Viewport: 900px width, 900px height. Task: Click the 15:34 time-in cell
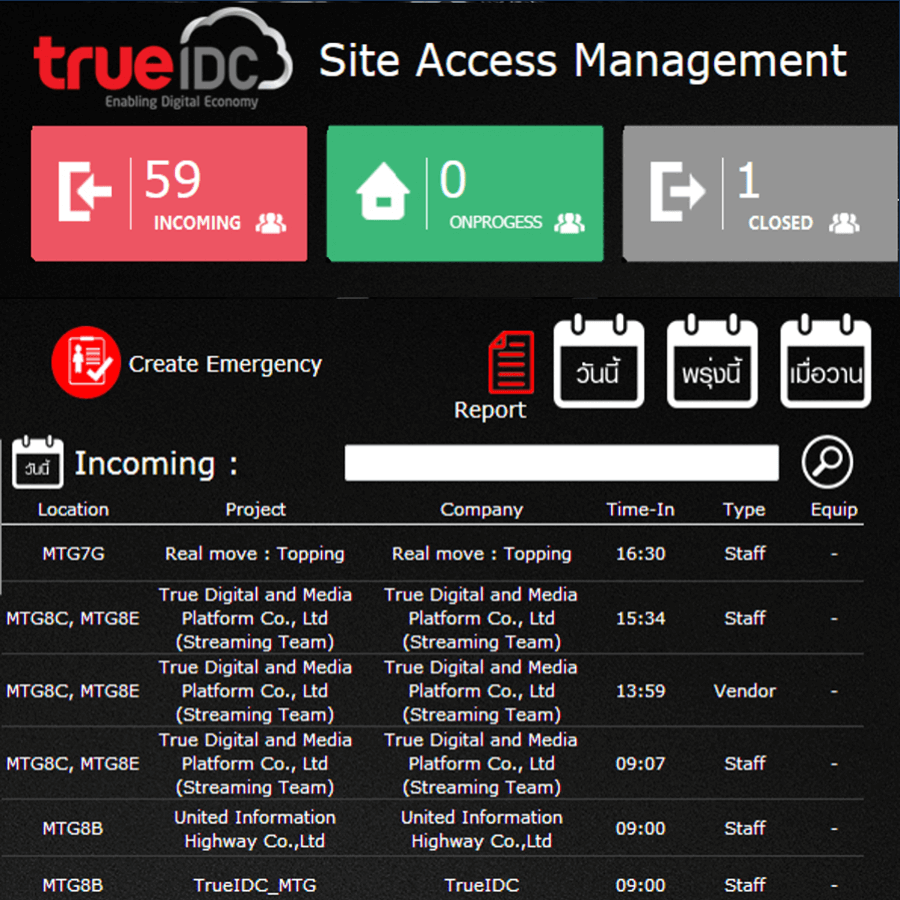coord(641,618)
